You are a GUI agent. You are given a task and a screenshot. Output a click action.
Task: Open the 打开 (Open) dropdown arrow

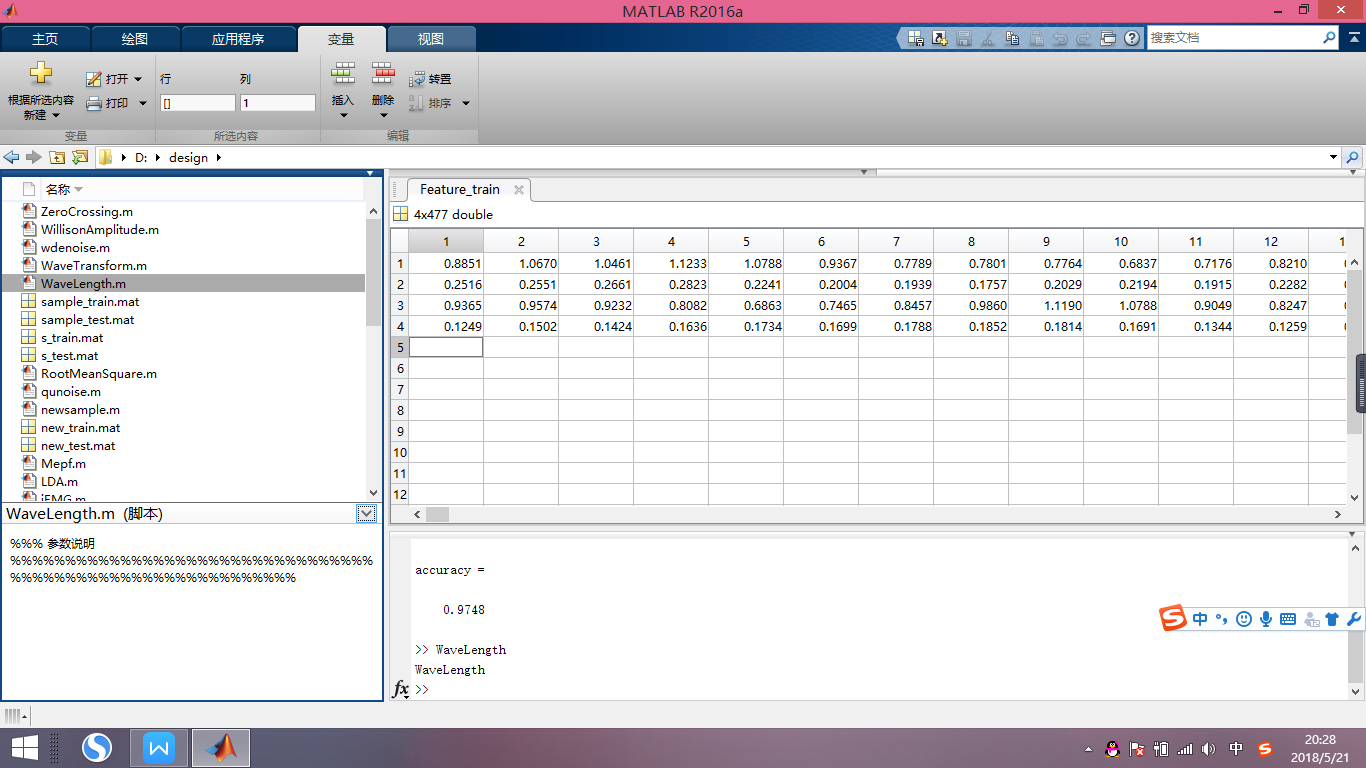[138, 79]
